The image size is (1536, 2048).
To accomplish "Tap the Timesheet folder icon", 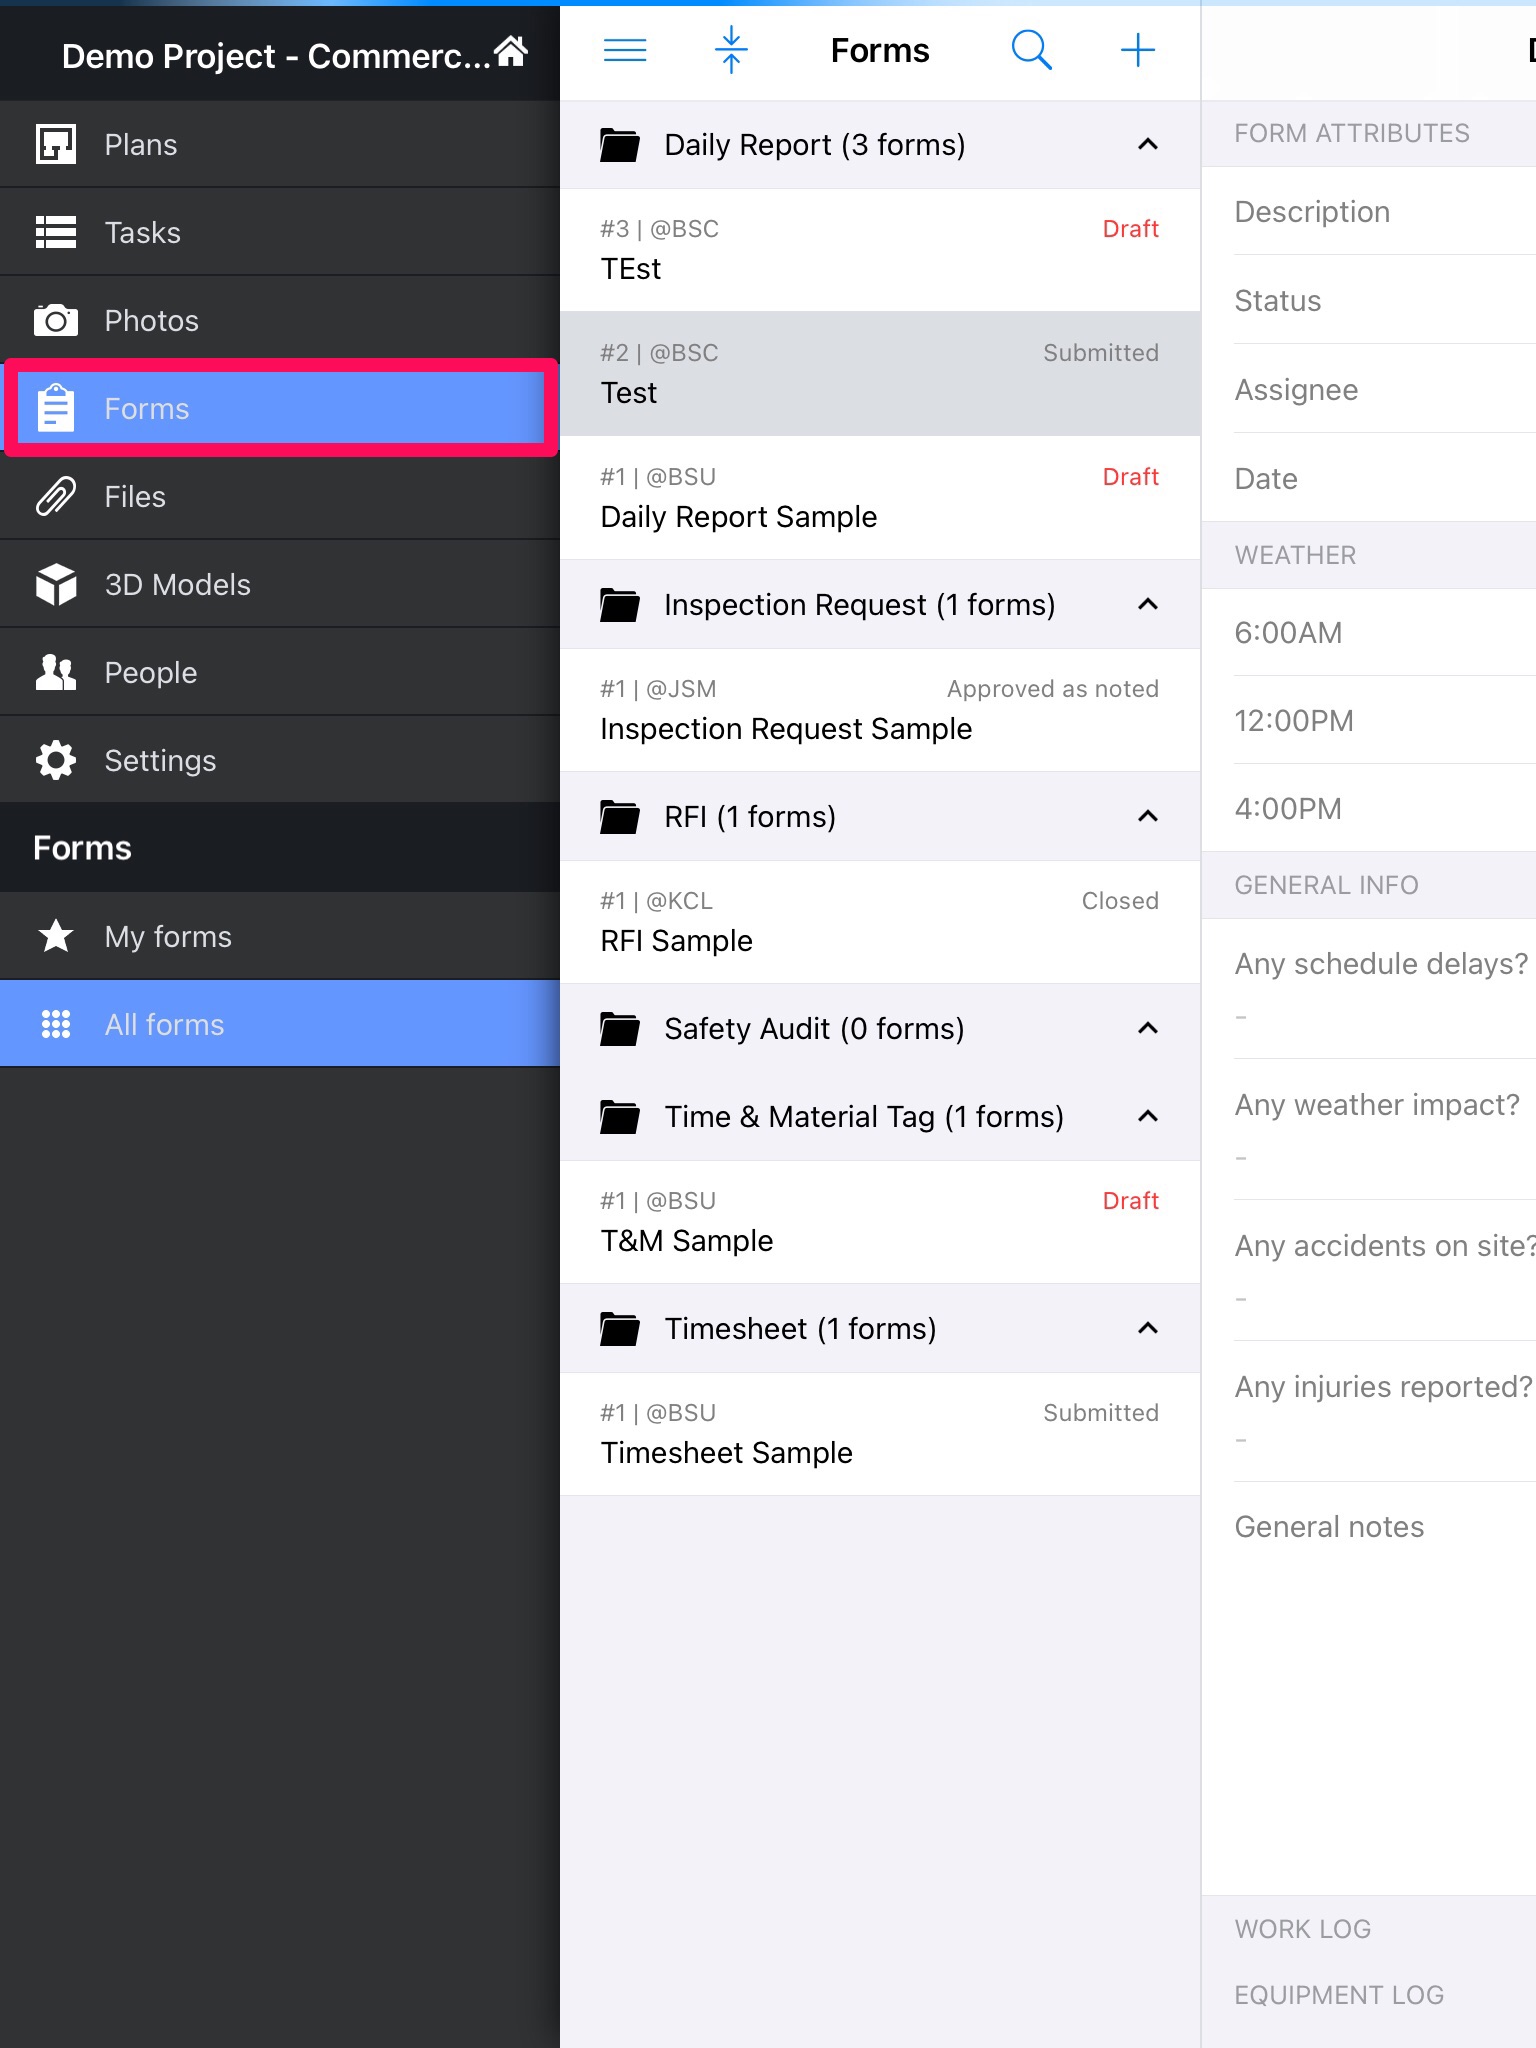I will coord(620,1329).
